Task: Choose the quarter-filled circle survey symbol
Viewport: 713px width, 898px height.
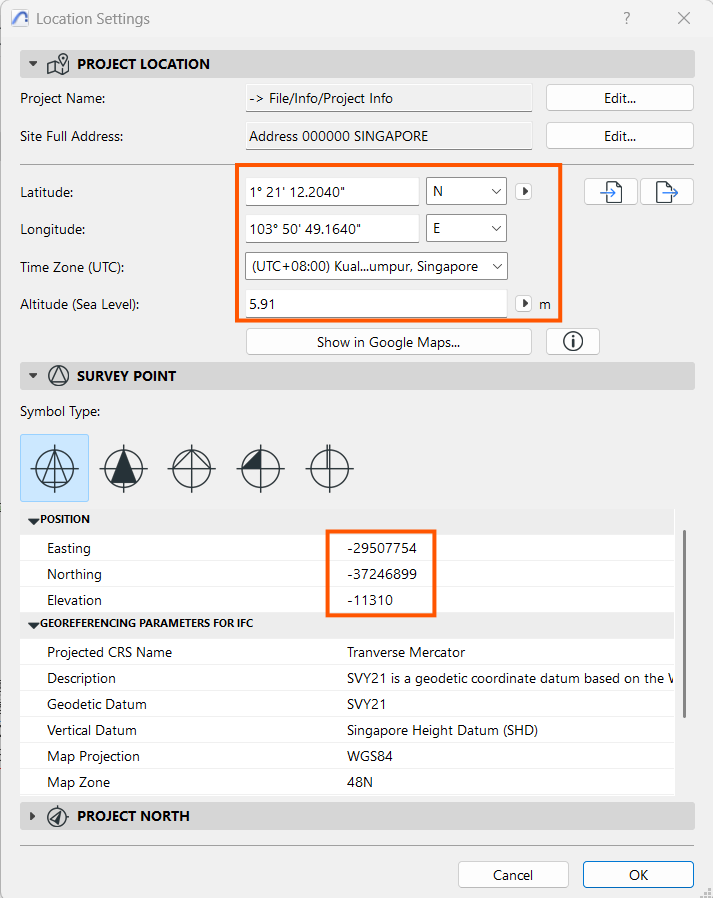Action: coord(260,467)
